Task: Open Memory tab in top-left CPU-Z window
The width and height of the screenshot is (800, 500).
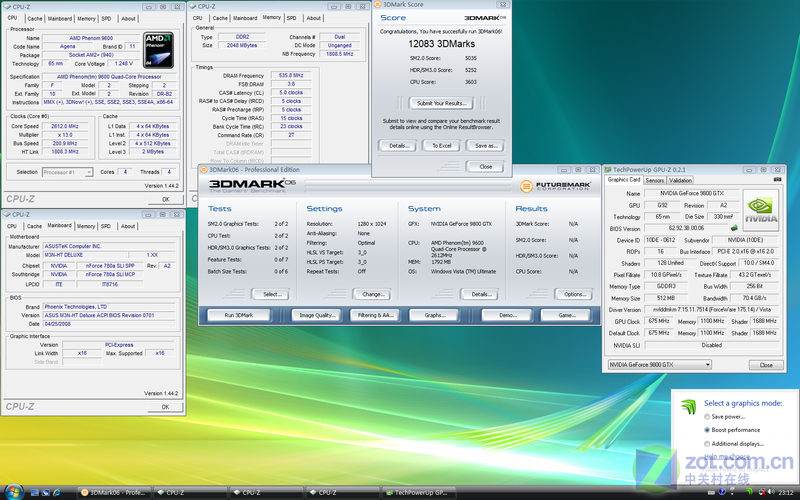Action: [86, 18]
